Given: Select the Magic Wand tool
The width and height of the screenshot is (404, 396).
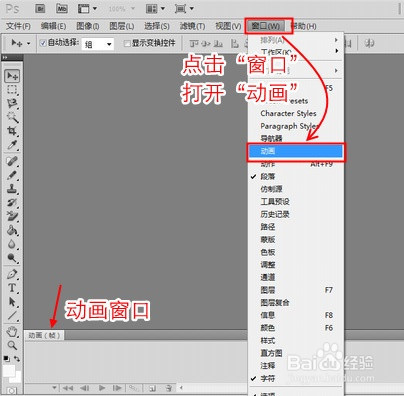Looking at the screenshot, I should (x=12, y=117).
